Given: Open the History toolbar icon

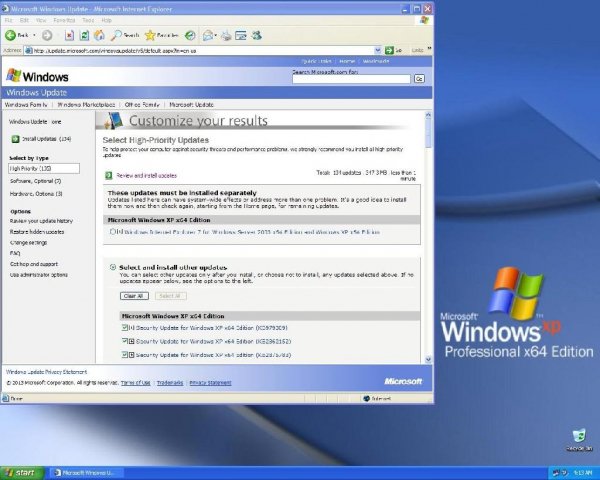Looking at the screenshot, I should click(x=190, y=36).
